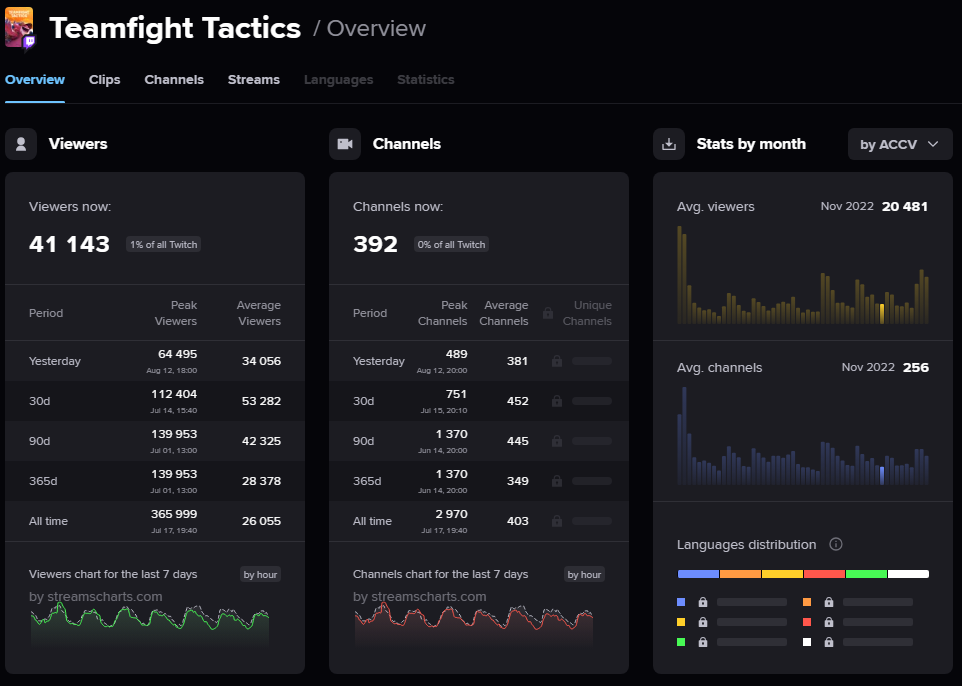
Task: Click the lock next to green language square
Action: tap(703, 642)
